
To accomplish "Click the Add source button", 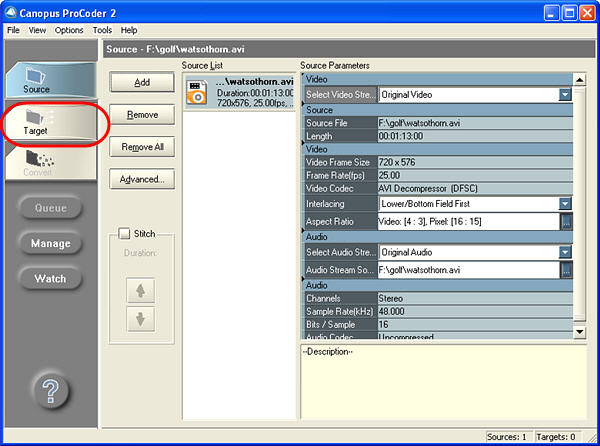I will click(142, 82).
